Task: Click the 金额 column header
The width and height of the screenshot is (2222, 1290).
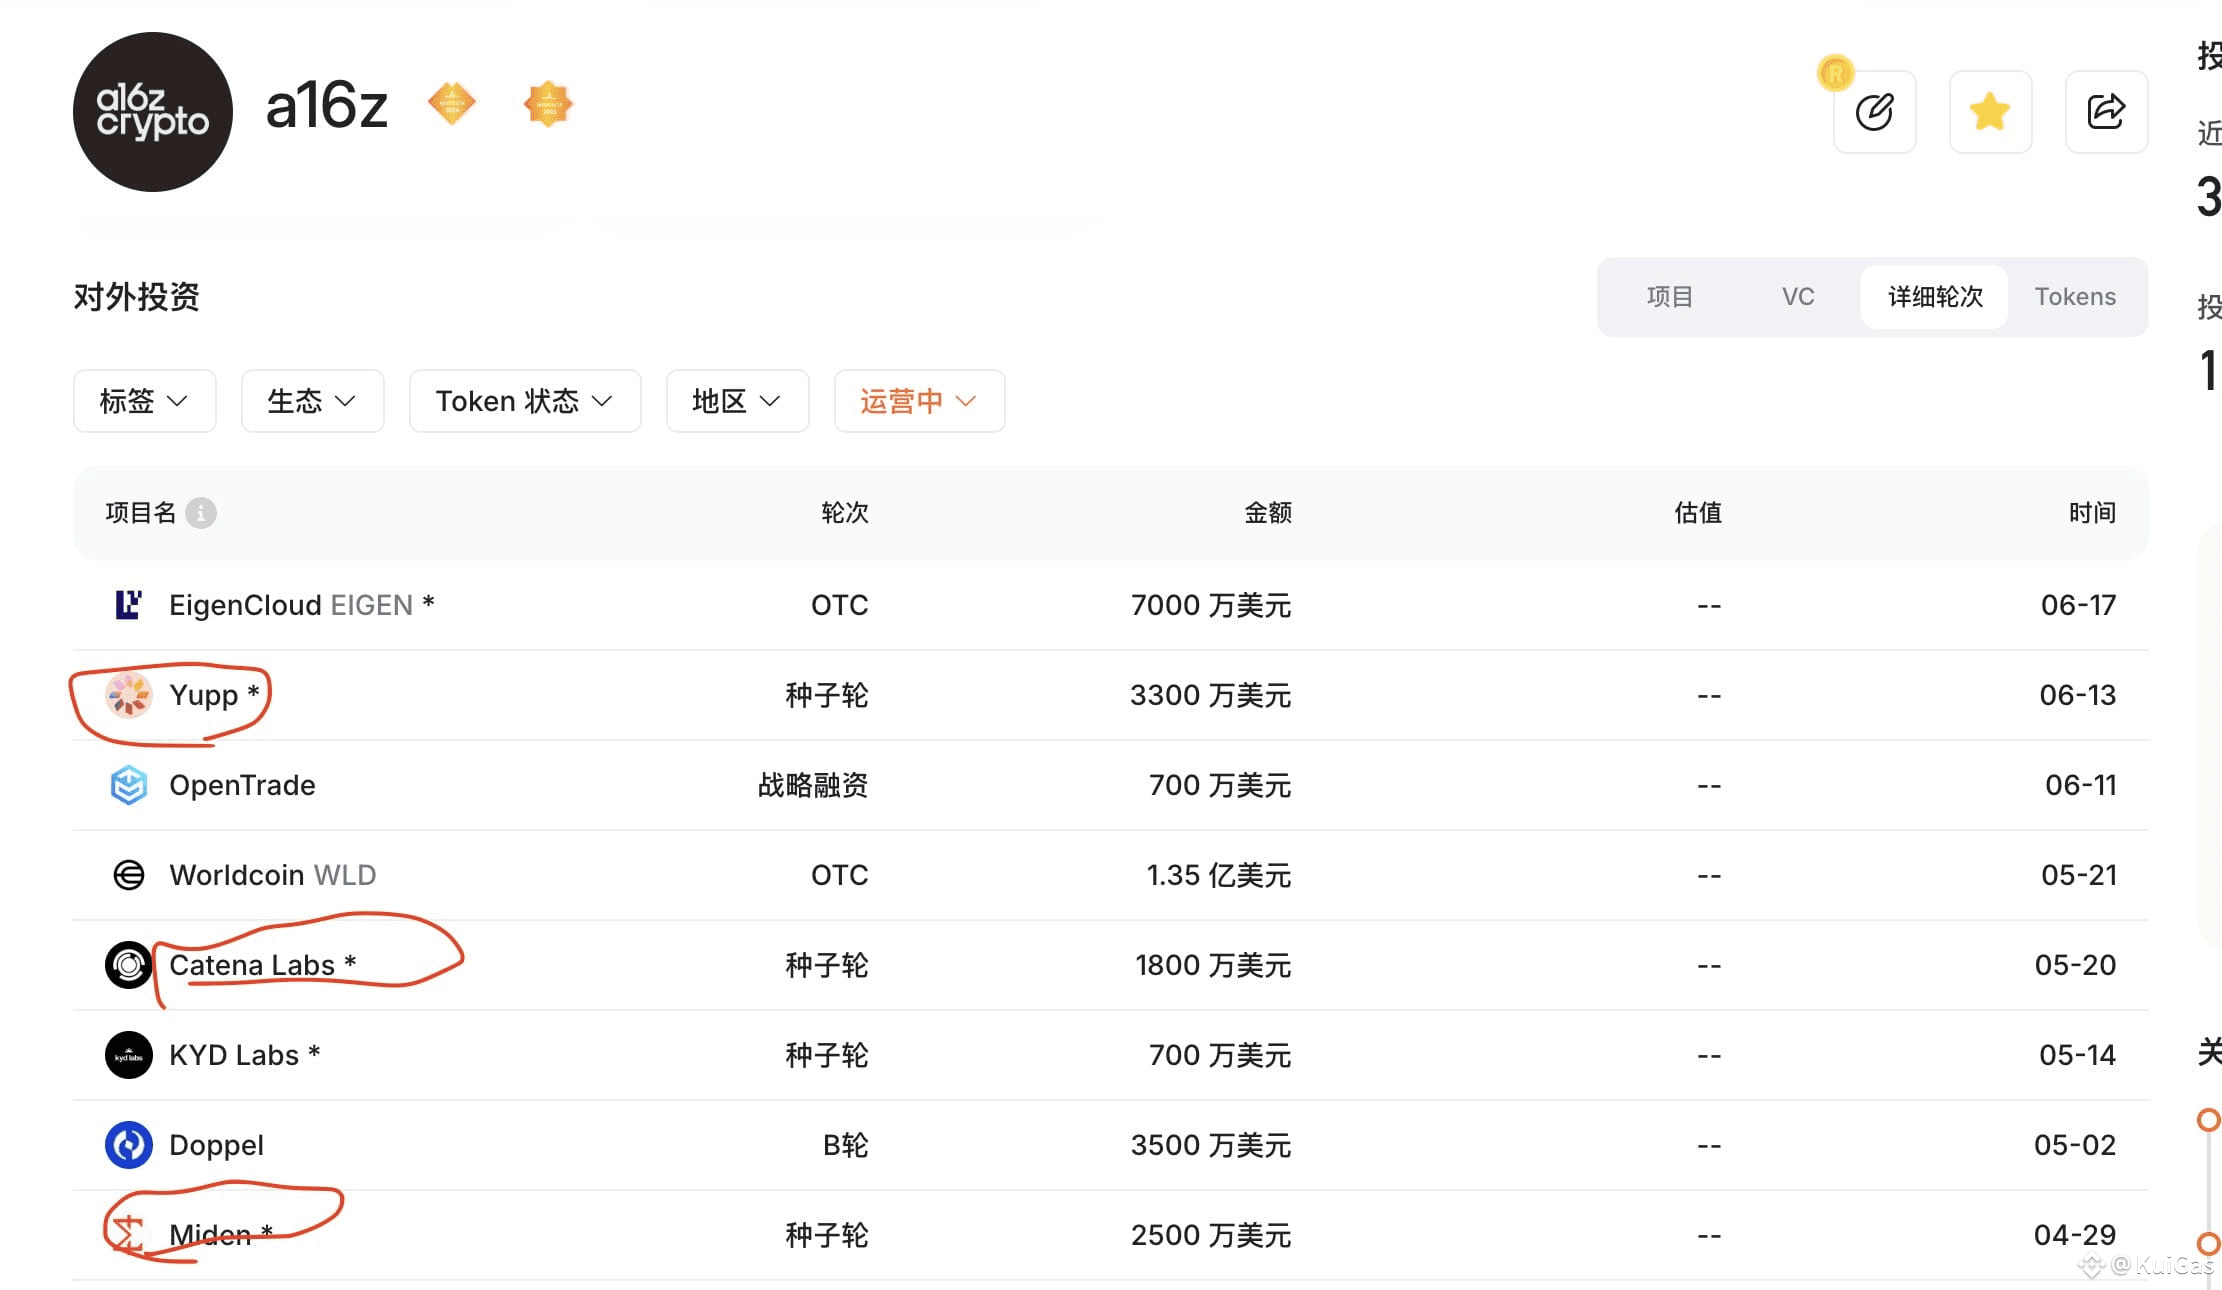Action: click(1268, 513)
